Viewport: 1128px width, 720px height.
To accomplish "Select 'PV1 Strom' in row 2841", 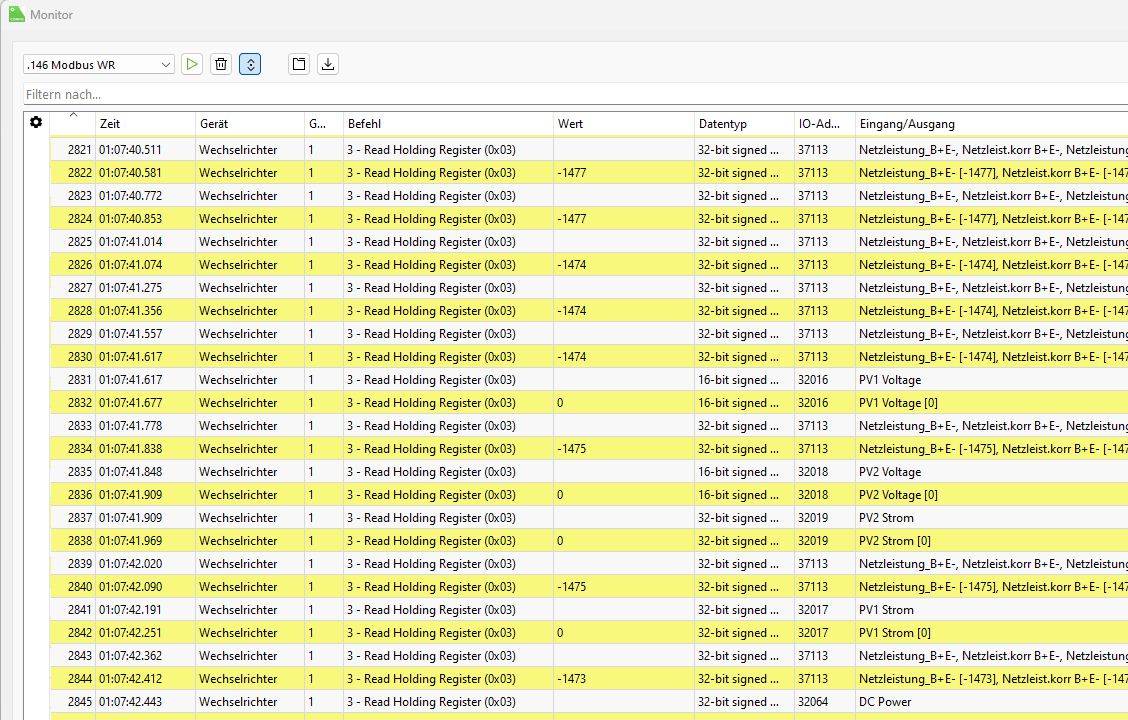I will point(886,610).
